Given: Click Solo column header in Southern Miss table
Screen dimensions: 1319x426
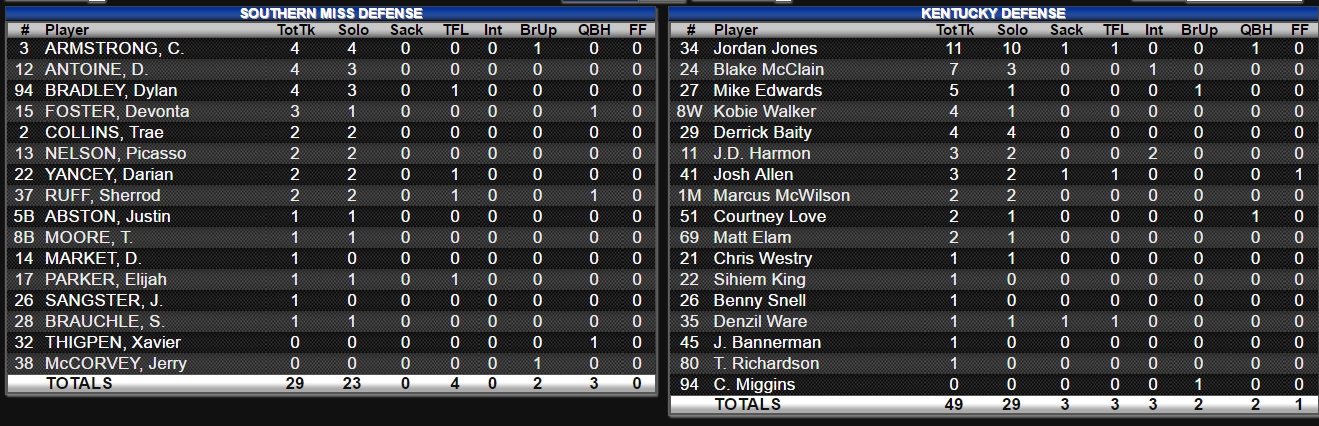Looking at the screenshot, I should pos(353,30).
